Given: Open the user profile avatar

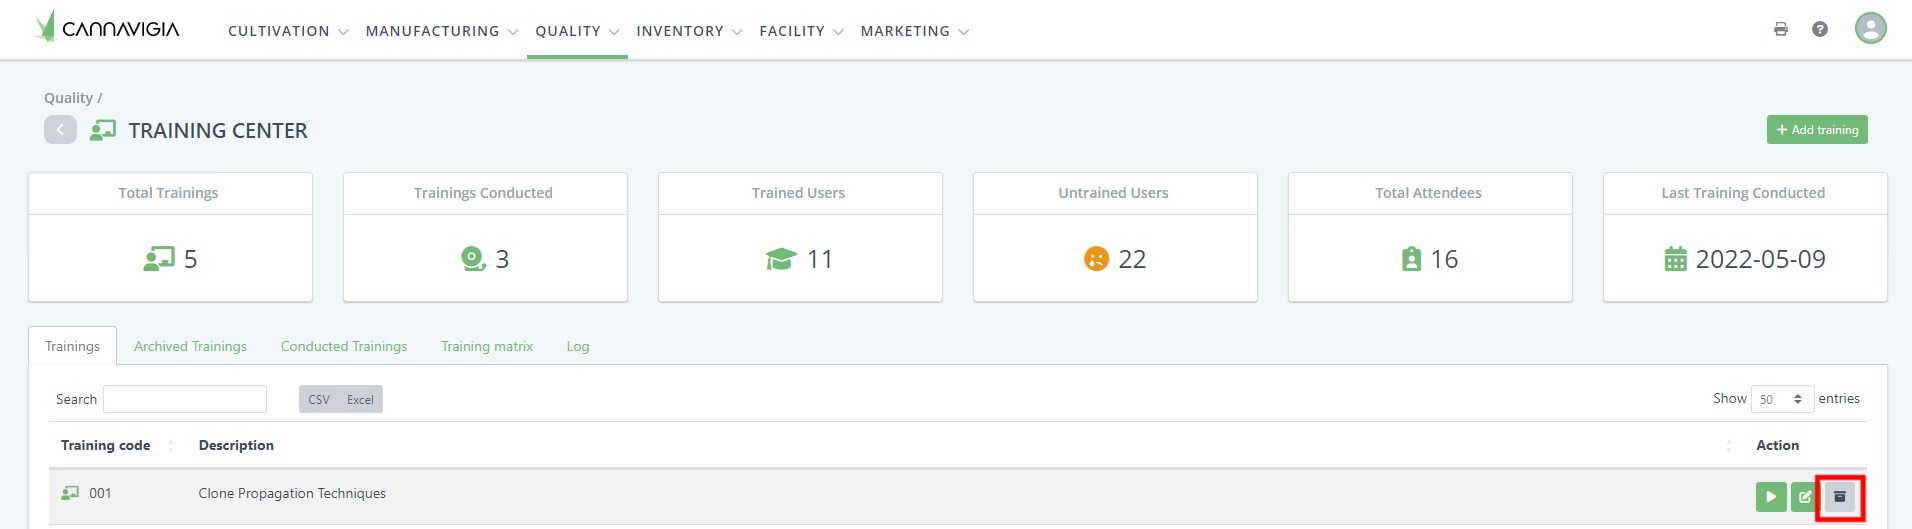Looking at the screenshot, I should 1870,28.
